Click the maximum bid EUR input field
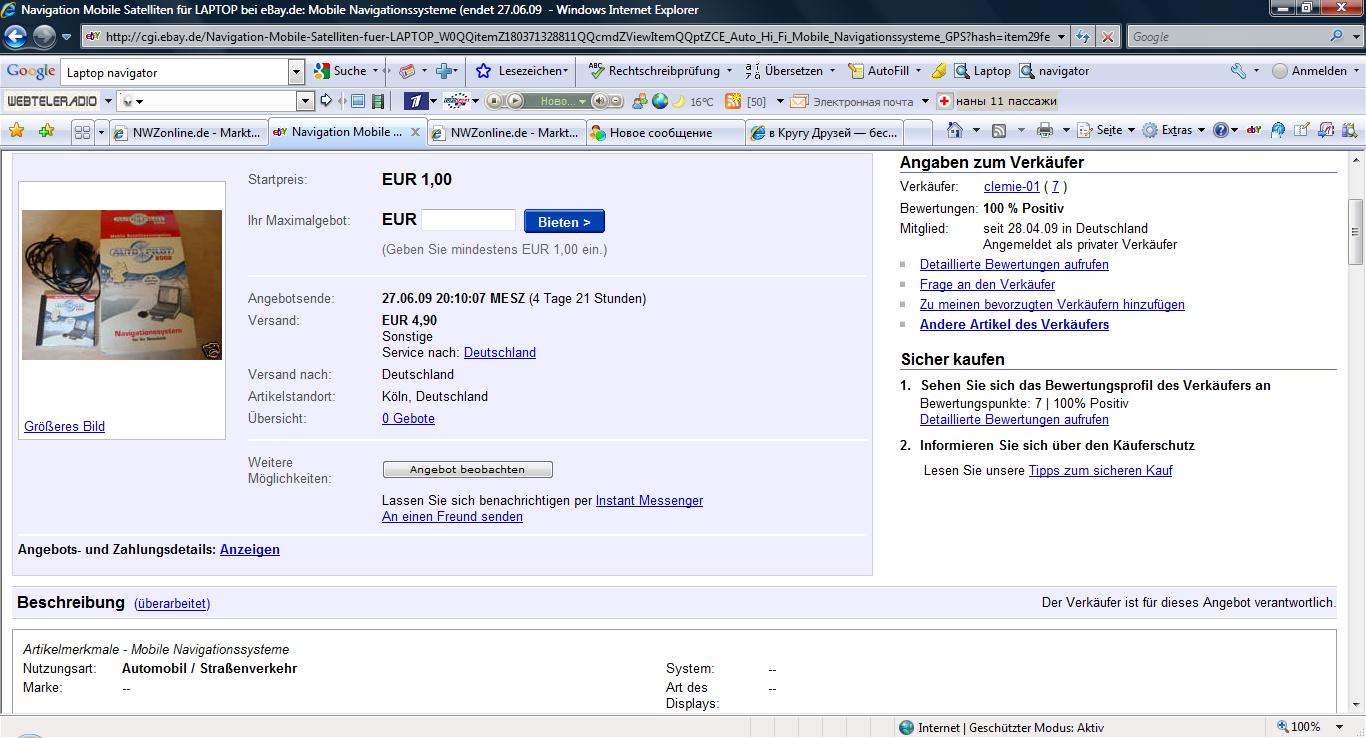 tap(468, 220)
